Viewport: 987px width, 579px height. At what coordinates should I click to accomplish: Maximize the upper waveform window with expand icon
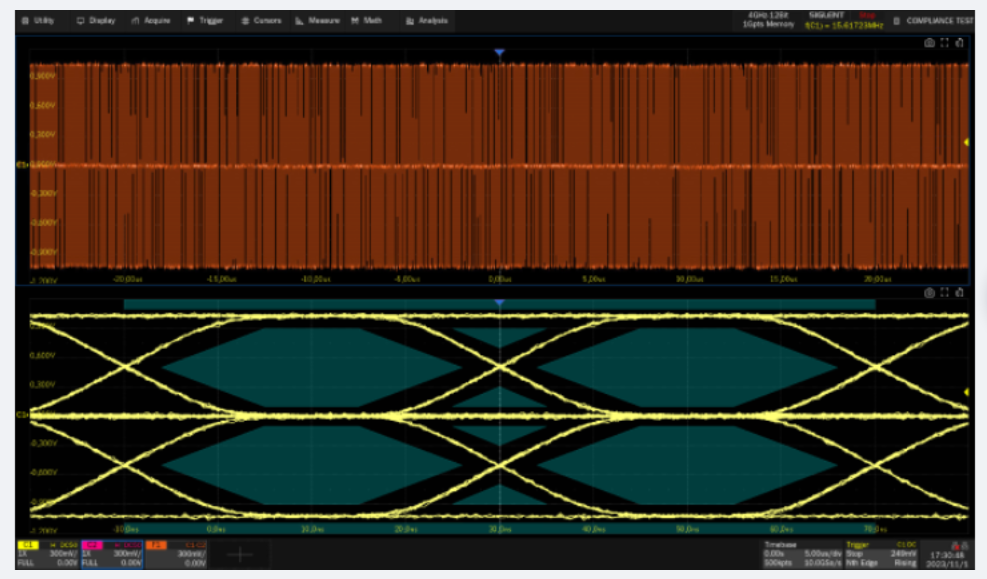(x=944, y=43)
